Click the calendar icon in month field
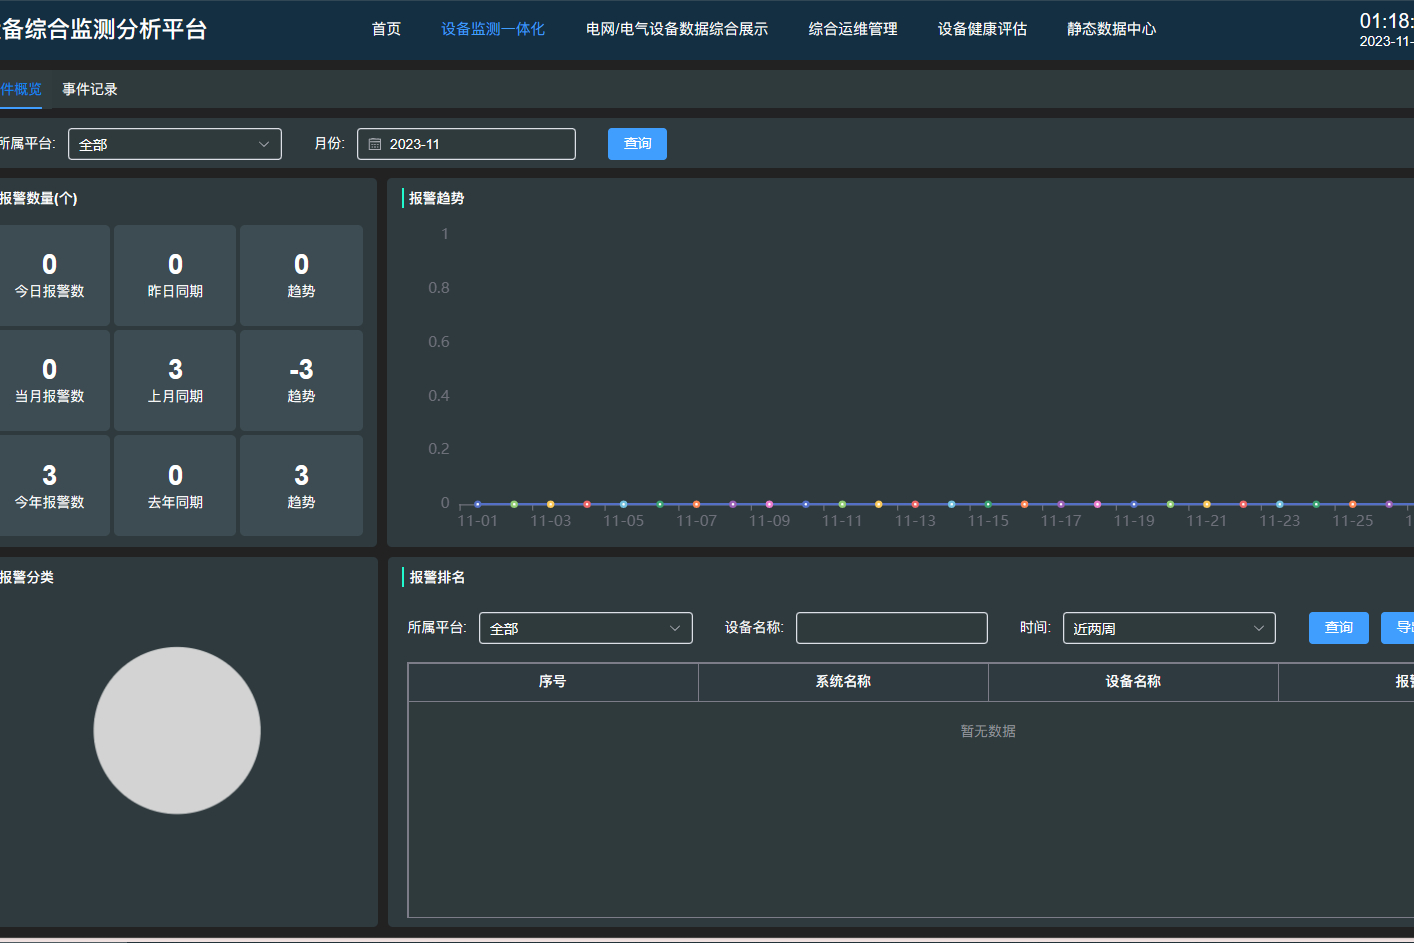Screen dimensions: 1414x943 click(x=375, y=144)
